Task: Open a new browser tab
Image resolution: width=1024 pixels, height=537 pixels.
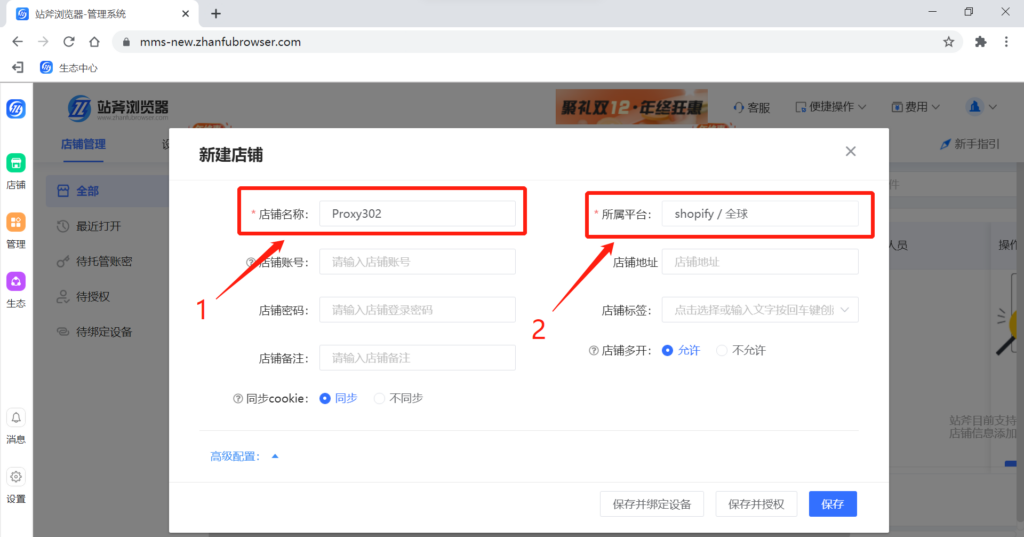Action: (216, 13)
